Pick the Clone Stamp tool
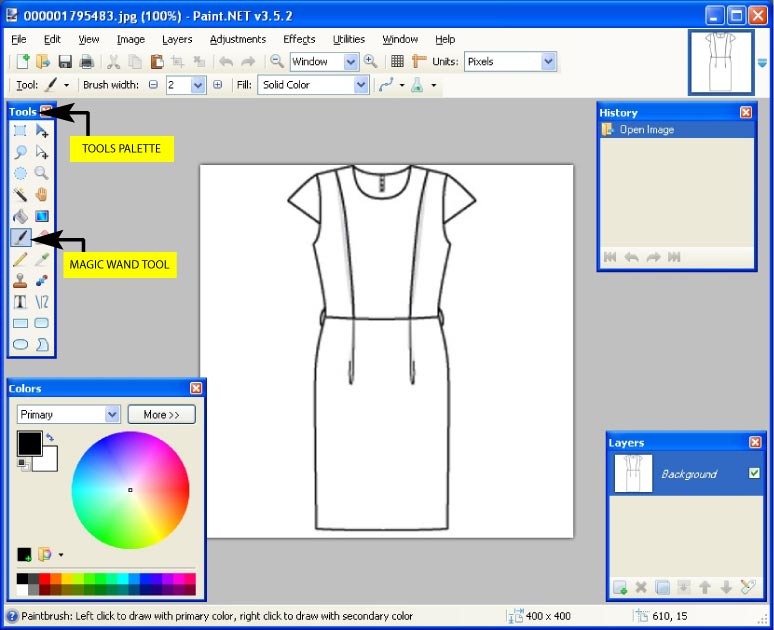This screenshot has height=630, width=774. pos(20,281)
